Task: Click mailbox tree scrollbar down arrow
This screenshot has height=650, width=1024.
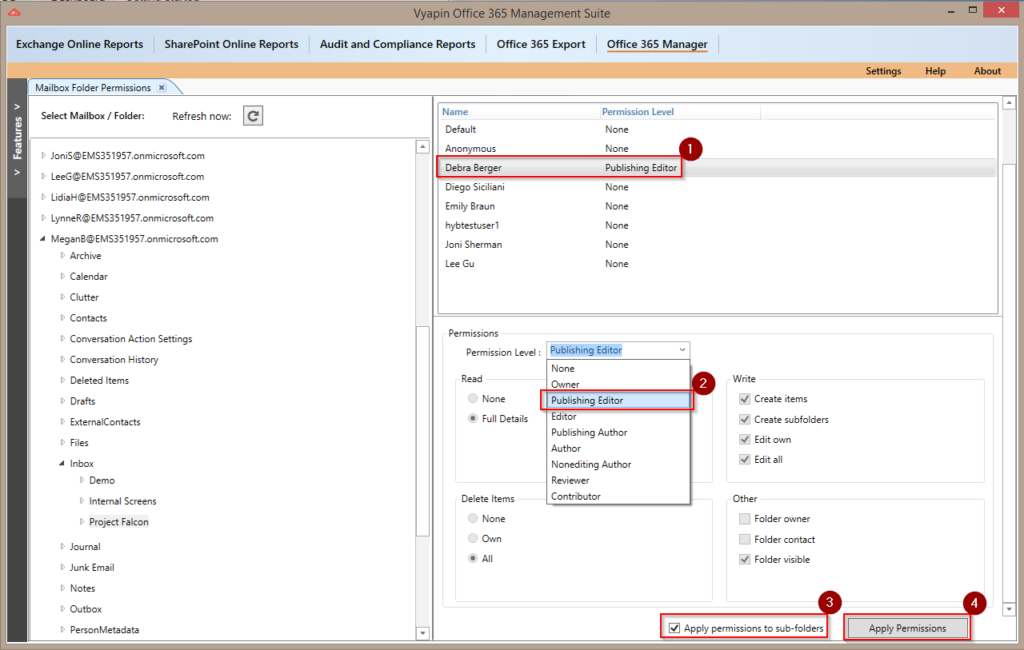Action: (x=423, y=632)
